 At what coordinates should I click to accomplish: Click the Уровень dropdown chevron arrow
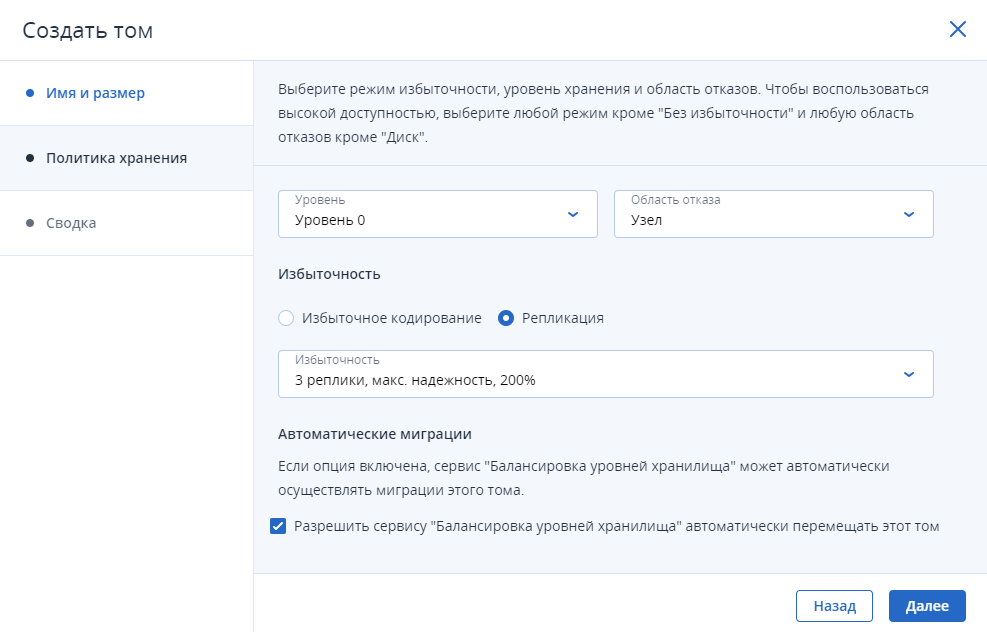(x=573, y=215)
